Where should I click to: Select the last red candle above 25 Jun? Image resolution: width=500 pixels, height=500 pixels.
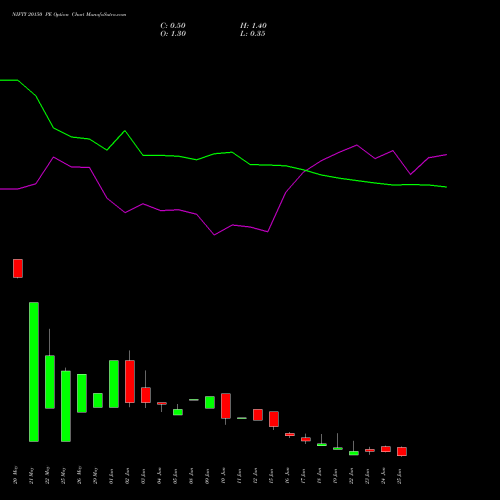click(x=402, y=451)
